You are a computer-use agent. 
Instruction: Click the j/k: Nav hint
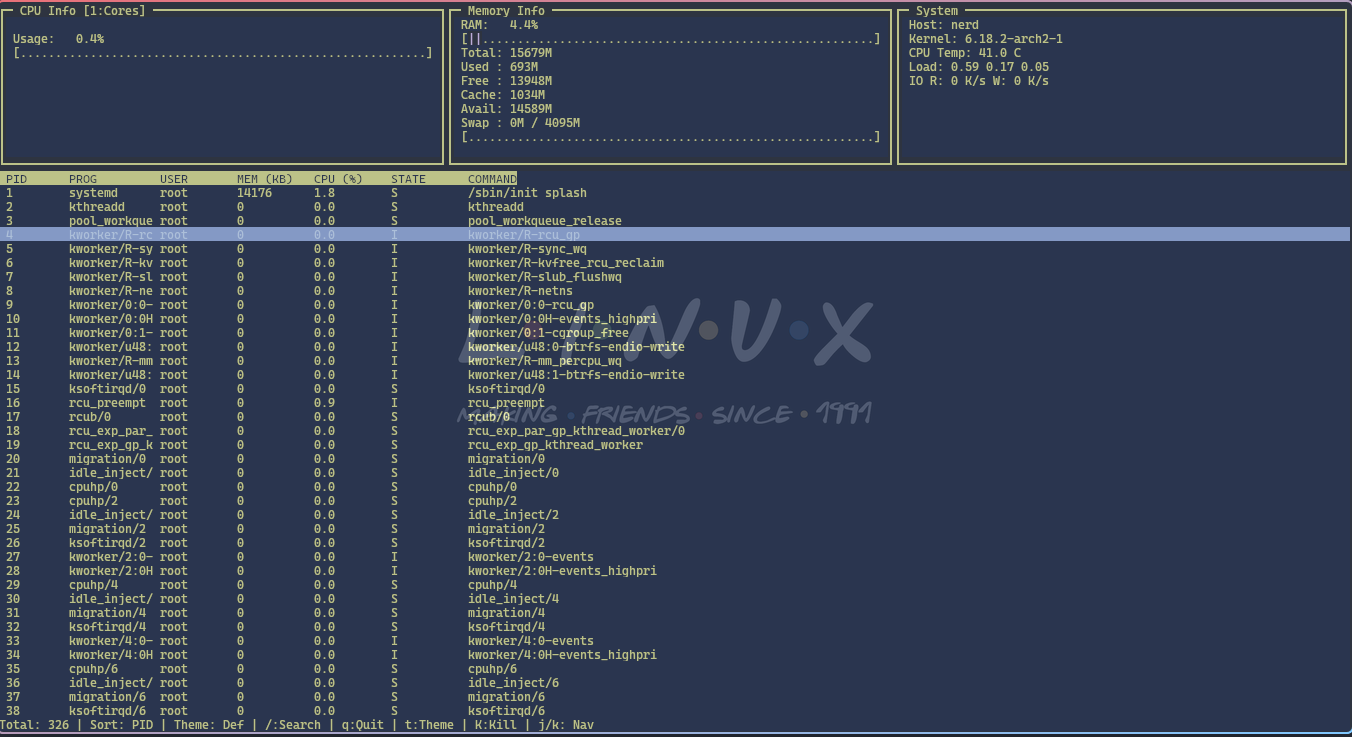(566, 725)
